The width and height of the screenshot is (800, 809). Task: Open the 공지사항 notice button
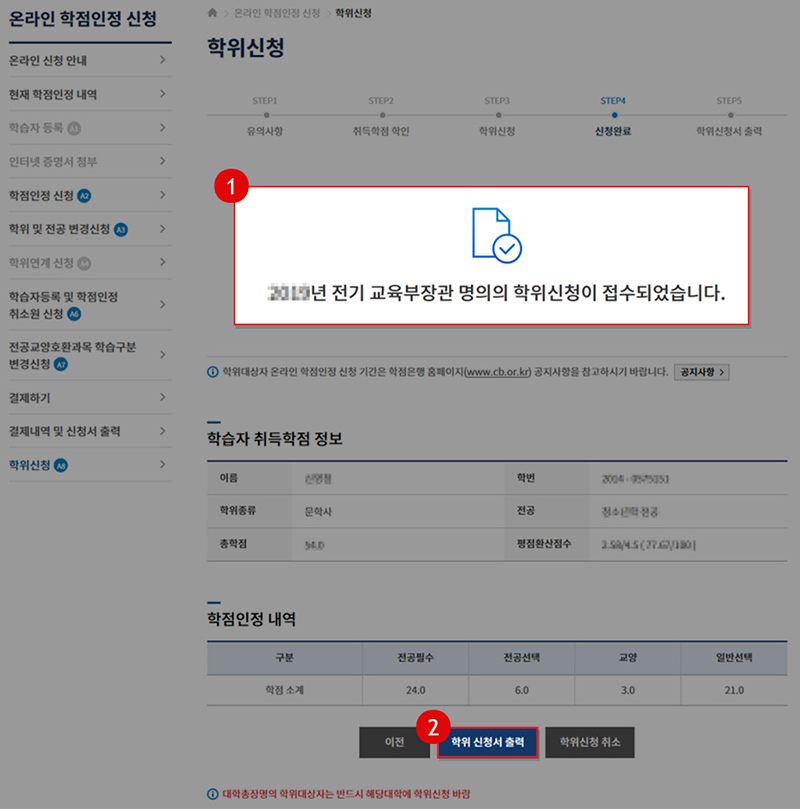701,372
